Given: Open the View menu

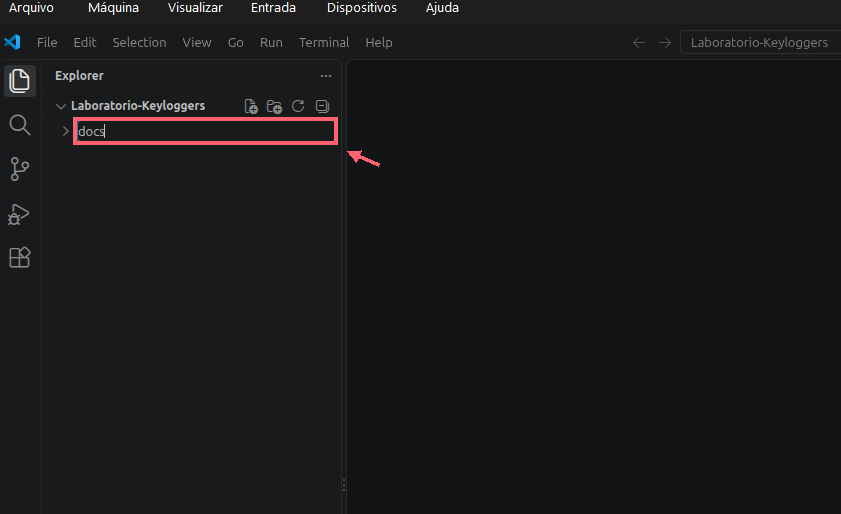Looking at the screenshot, I should (x=197, y=42).
